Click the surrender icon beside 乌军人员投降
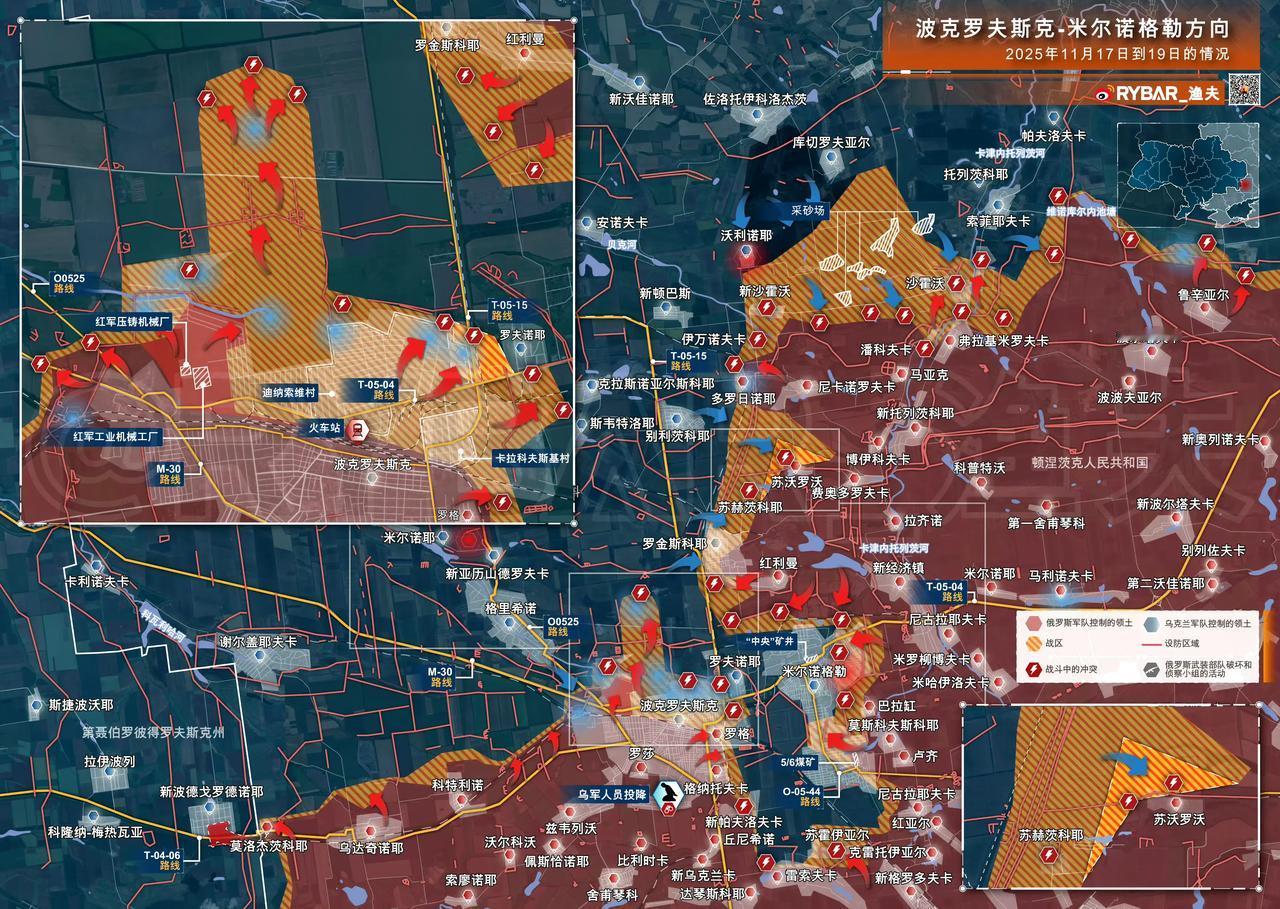The image size is (1280, 909). (664, 794)
